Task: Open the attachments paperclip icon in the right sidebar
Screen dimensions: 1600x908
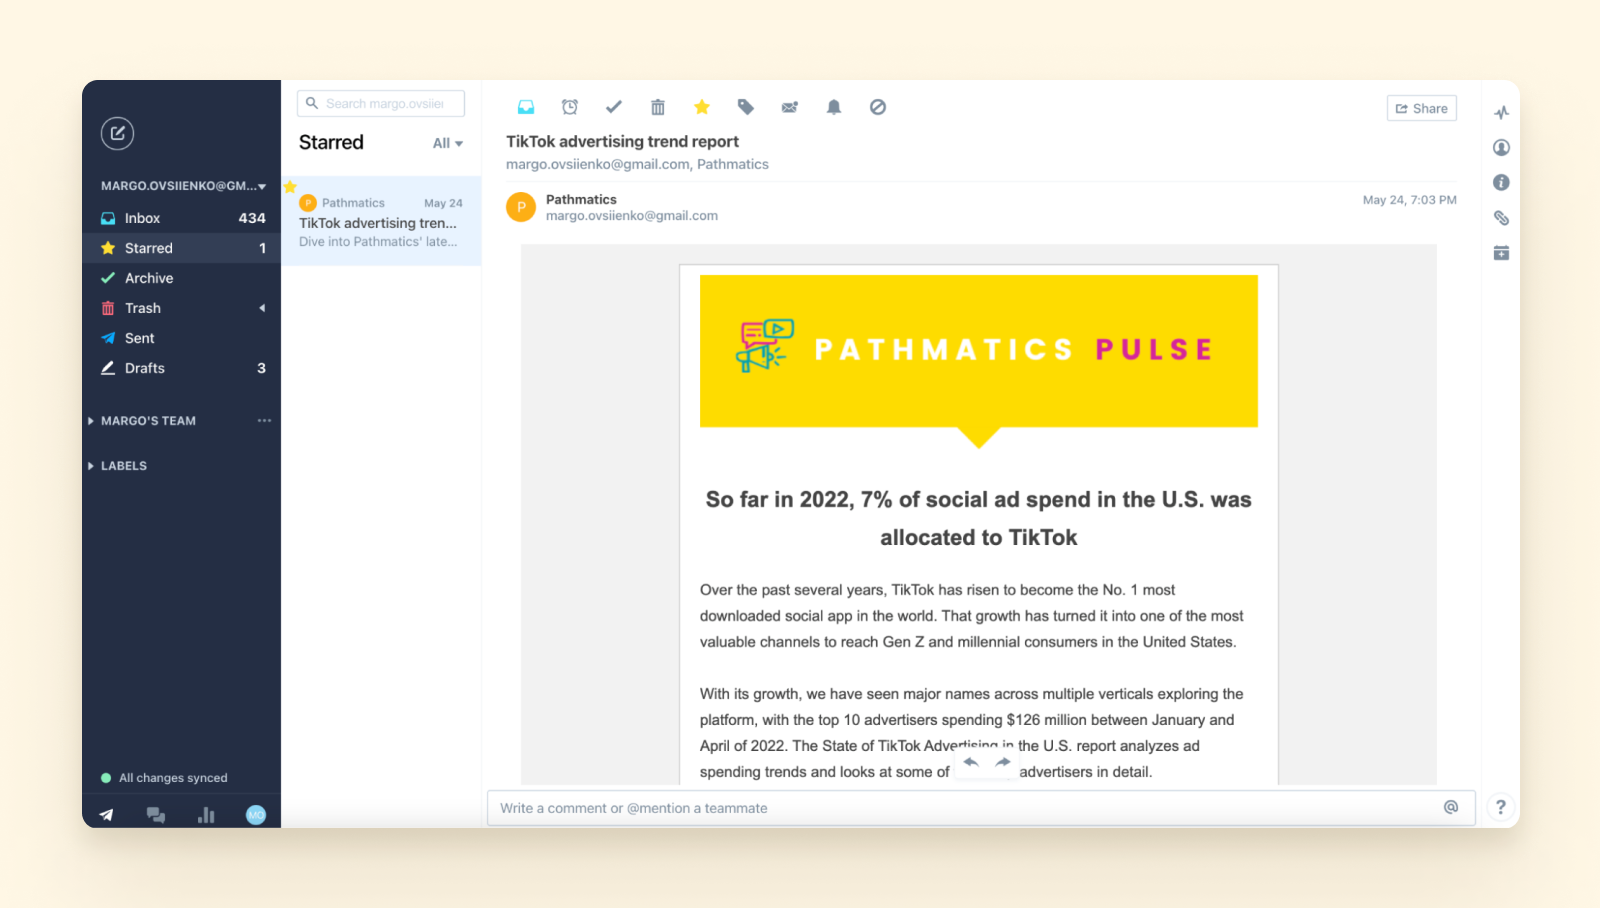Action: click(x=1502, y=217)
